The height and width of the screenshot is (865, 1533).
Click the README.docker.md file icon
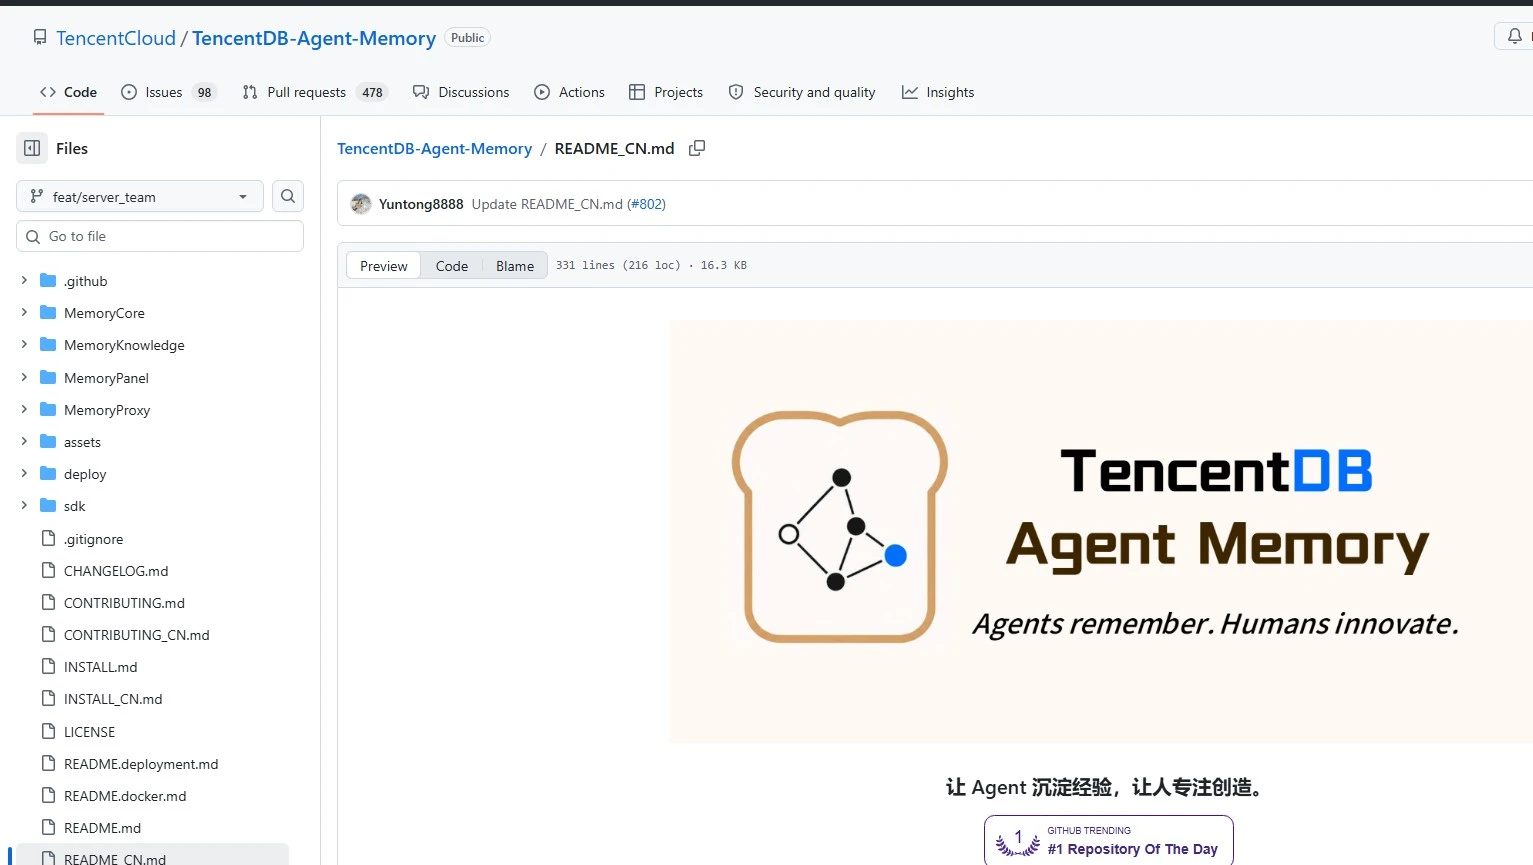[x=48, y=796]
